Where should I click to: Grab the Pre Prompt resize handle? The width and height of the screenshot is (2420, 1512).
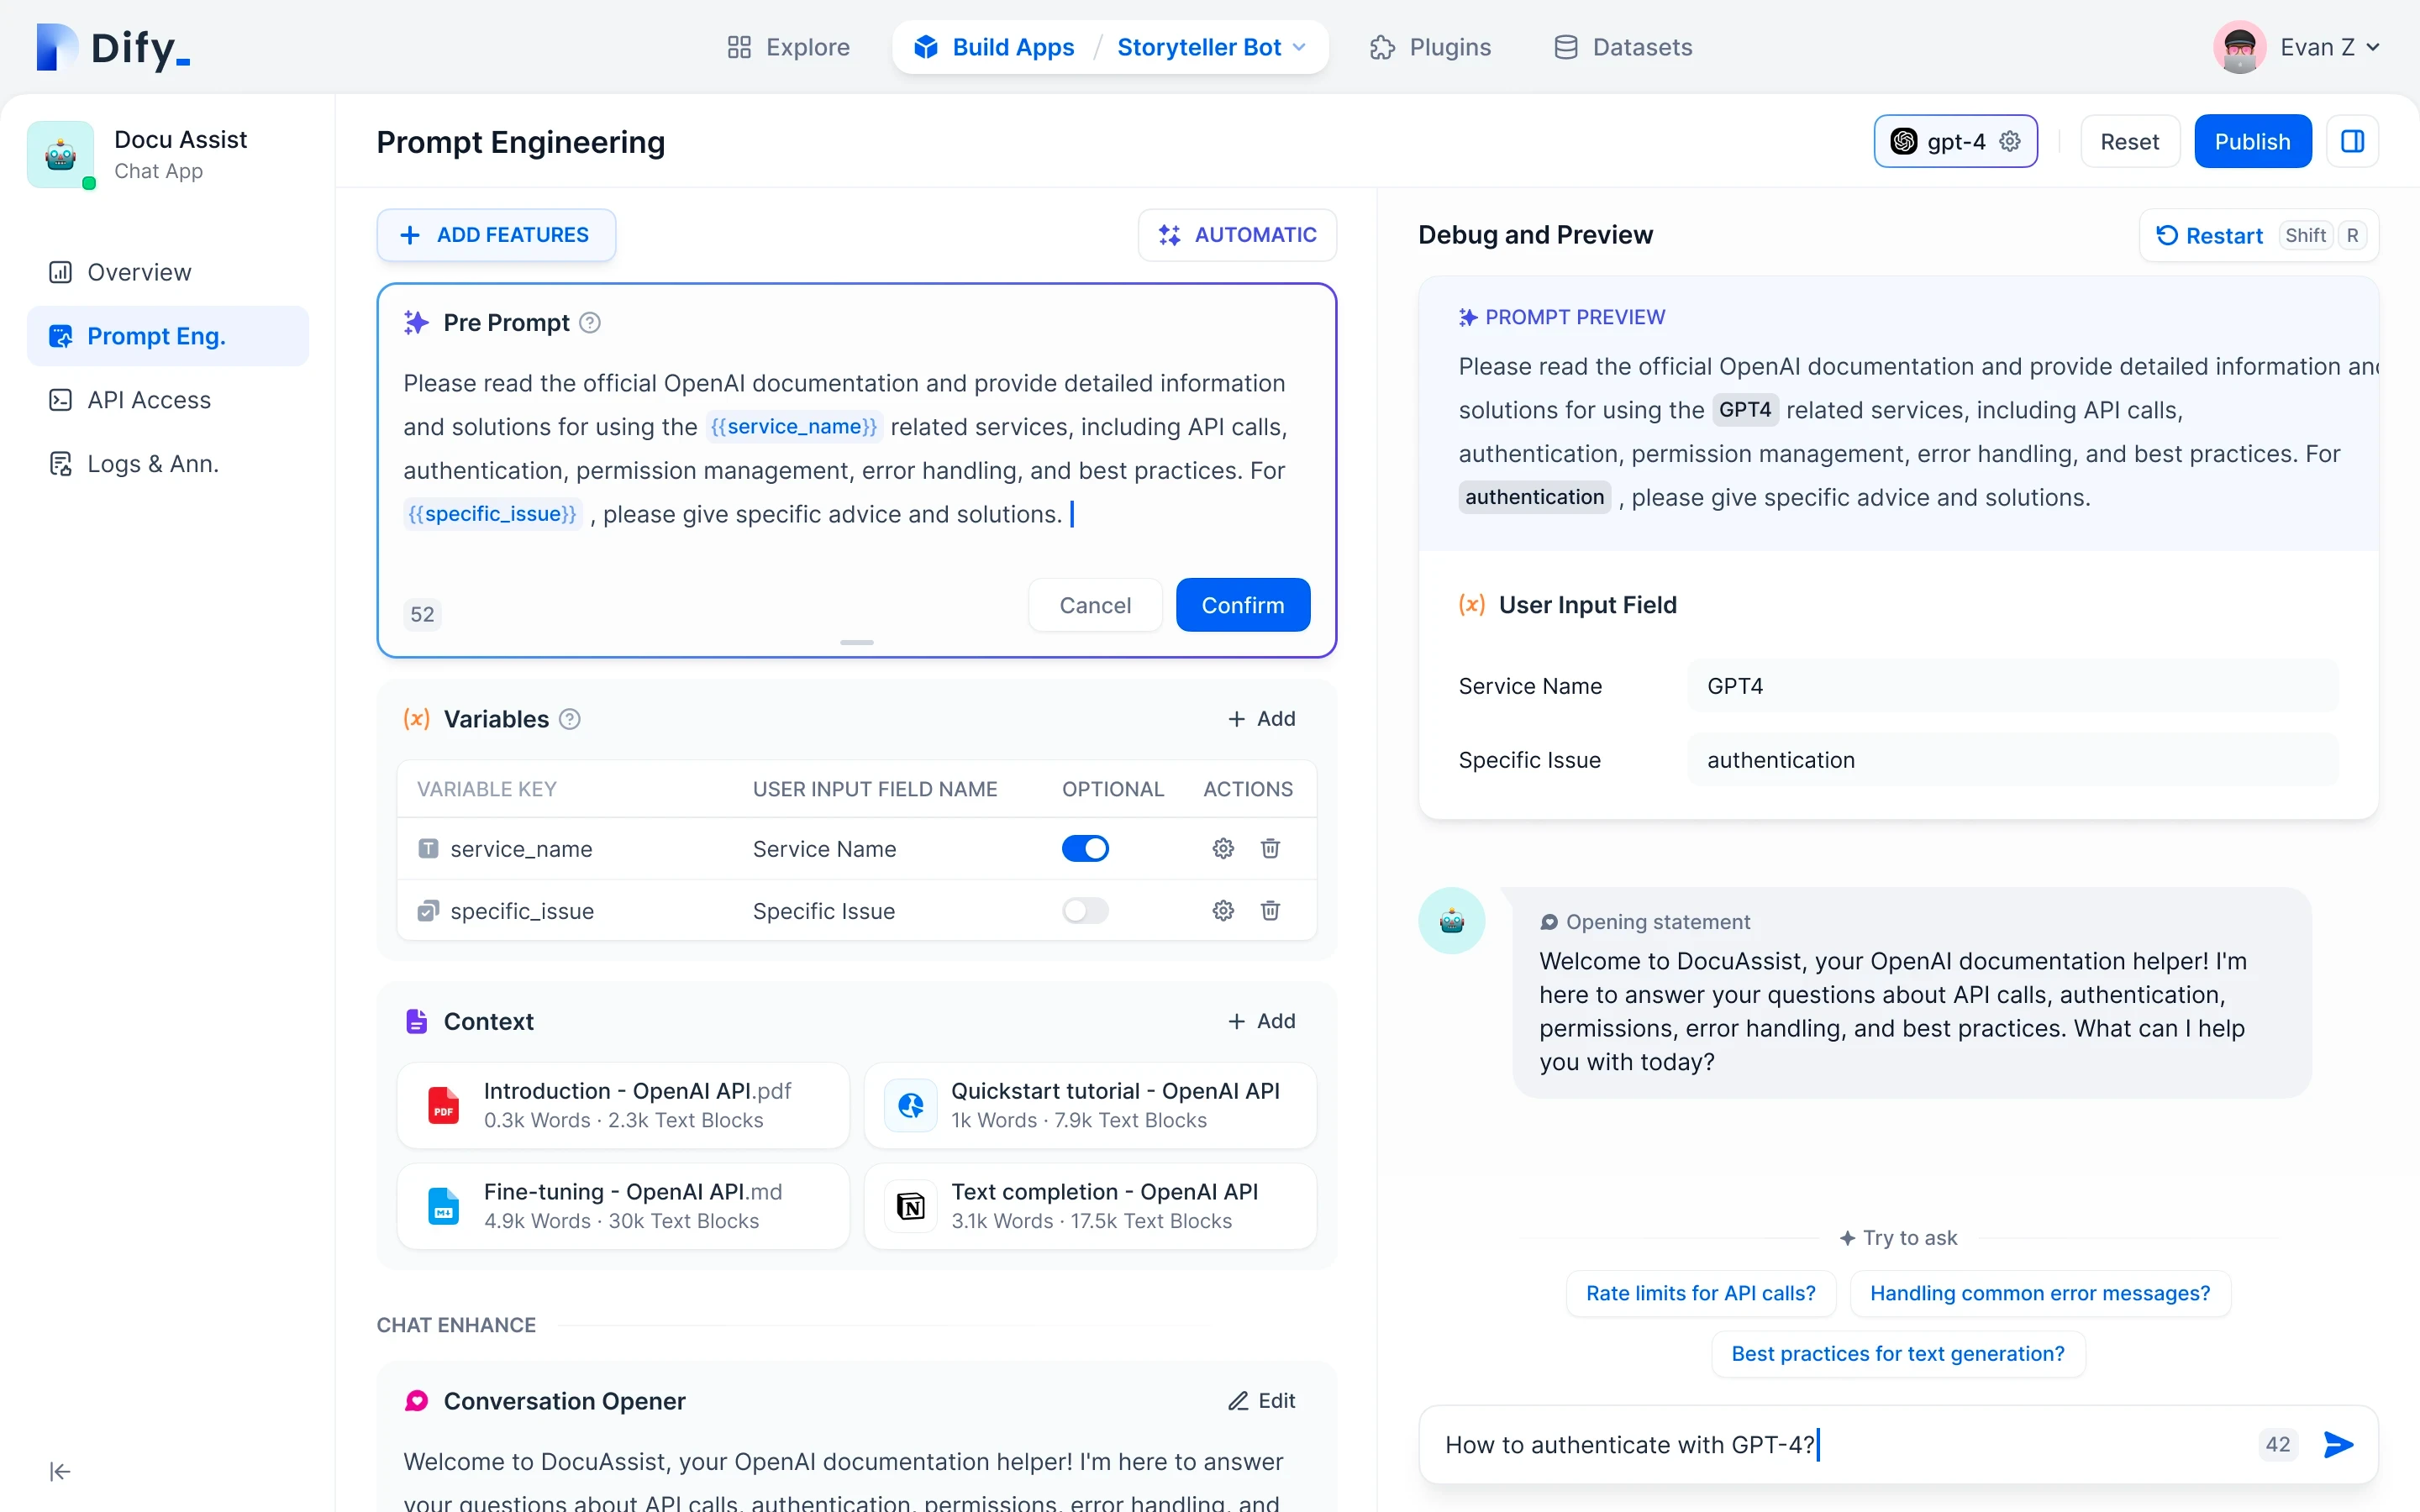[857, 642]
